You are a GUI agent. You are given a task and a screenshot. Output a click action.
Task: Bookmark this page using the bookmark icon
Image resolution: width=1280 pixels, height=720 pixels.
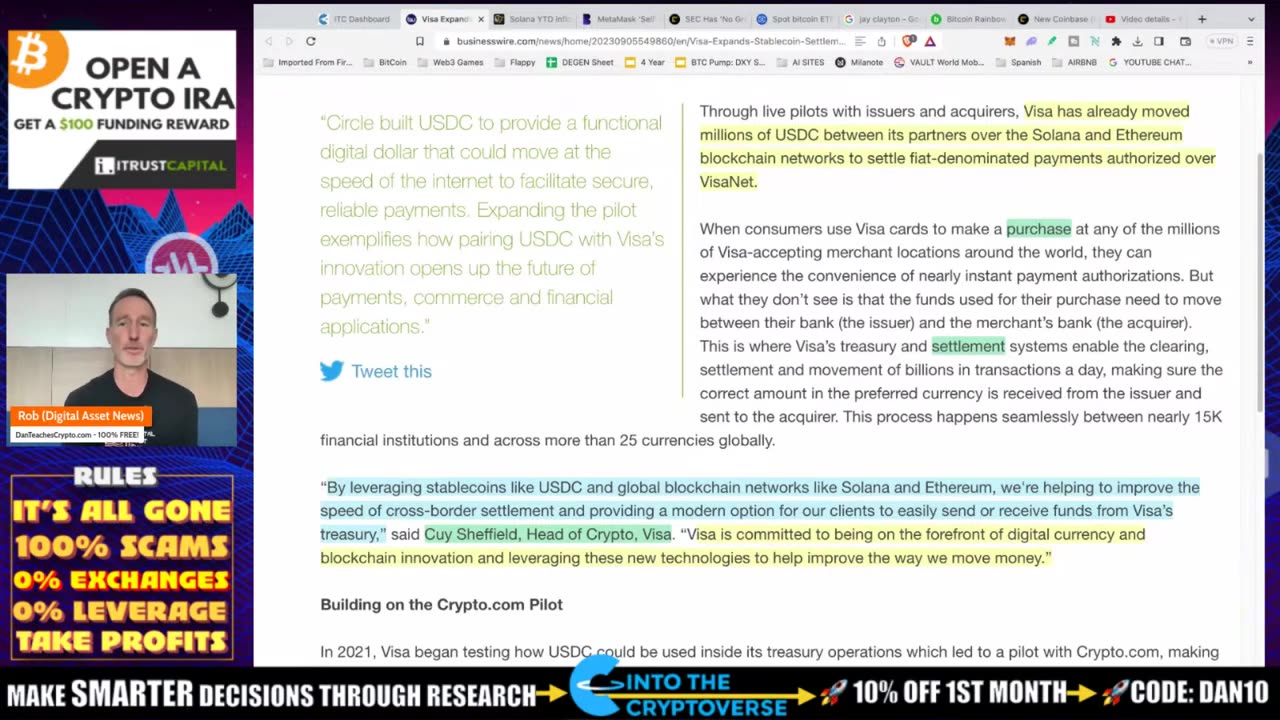(x=420, y=41)
